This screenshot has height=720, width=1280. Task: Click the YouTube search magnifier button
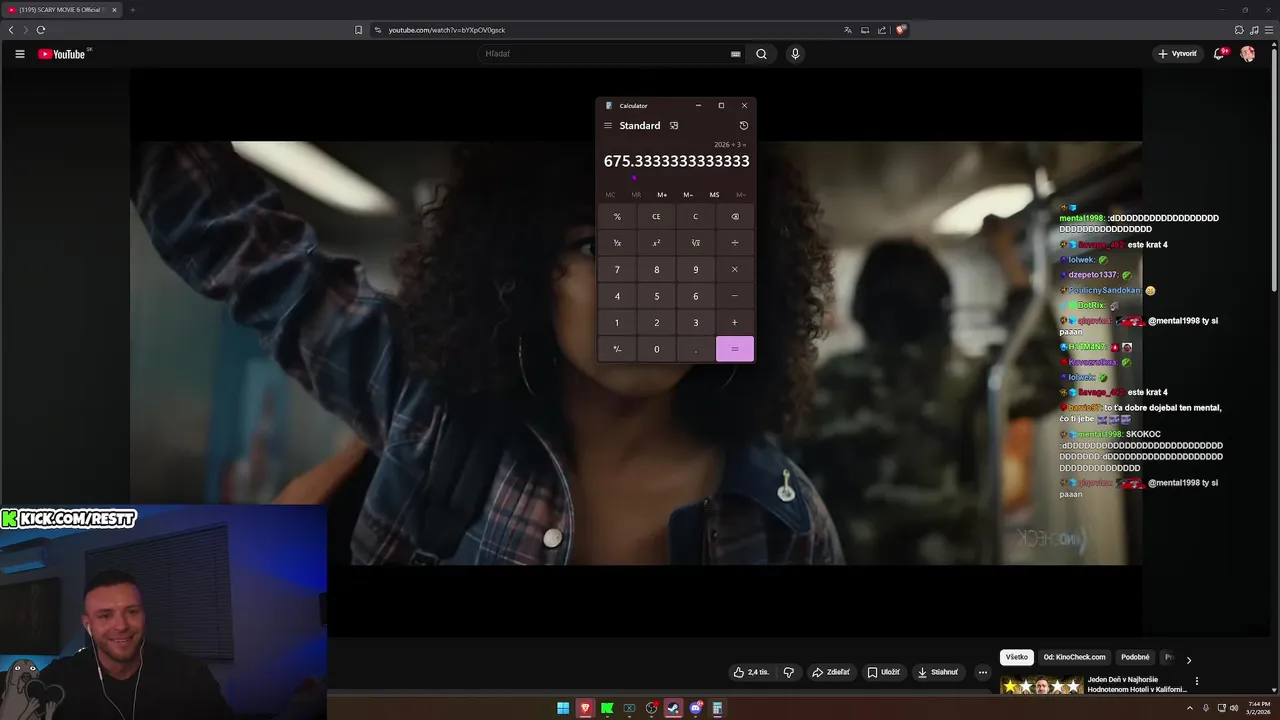(761, 54)
